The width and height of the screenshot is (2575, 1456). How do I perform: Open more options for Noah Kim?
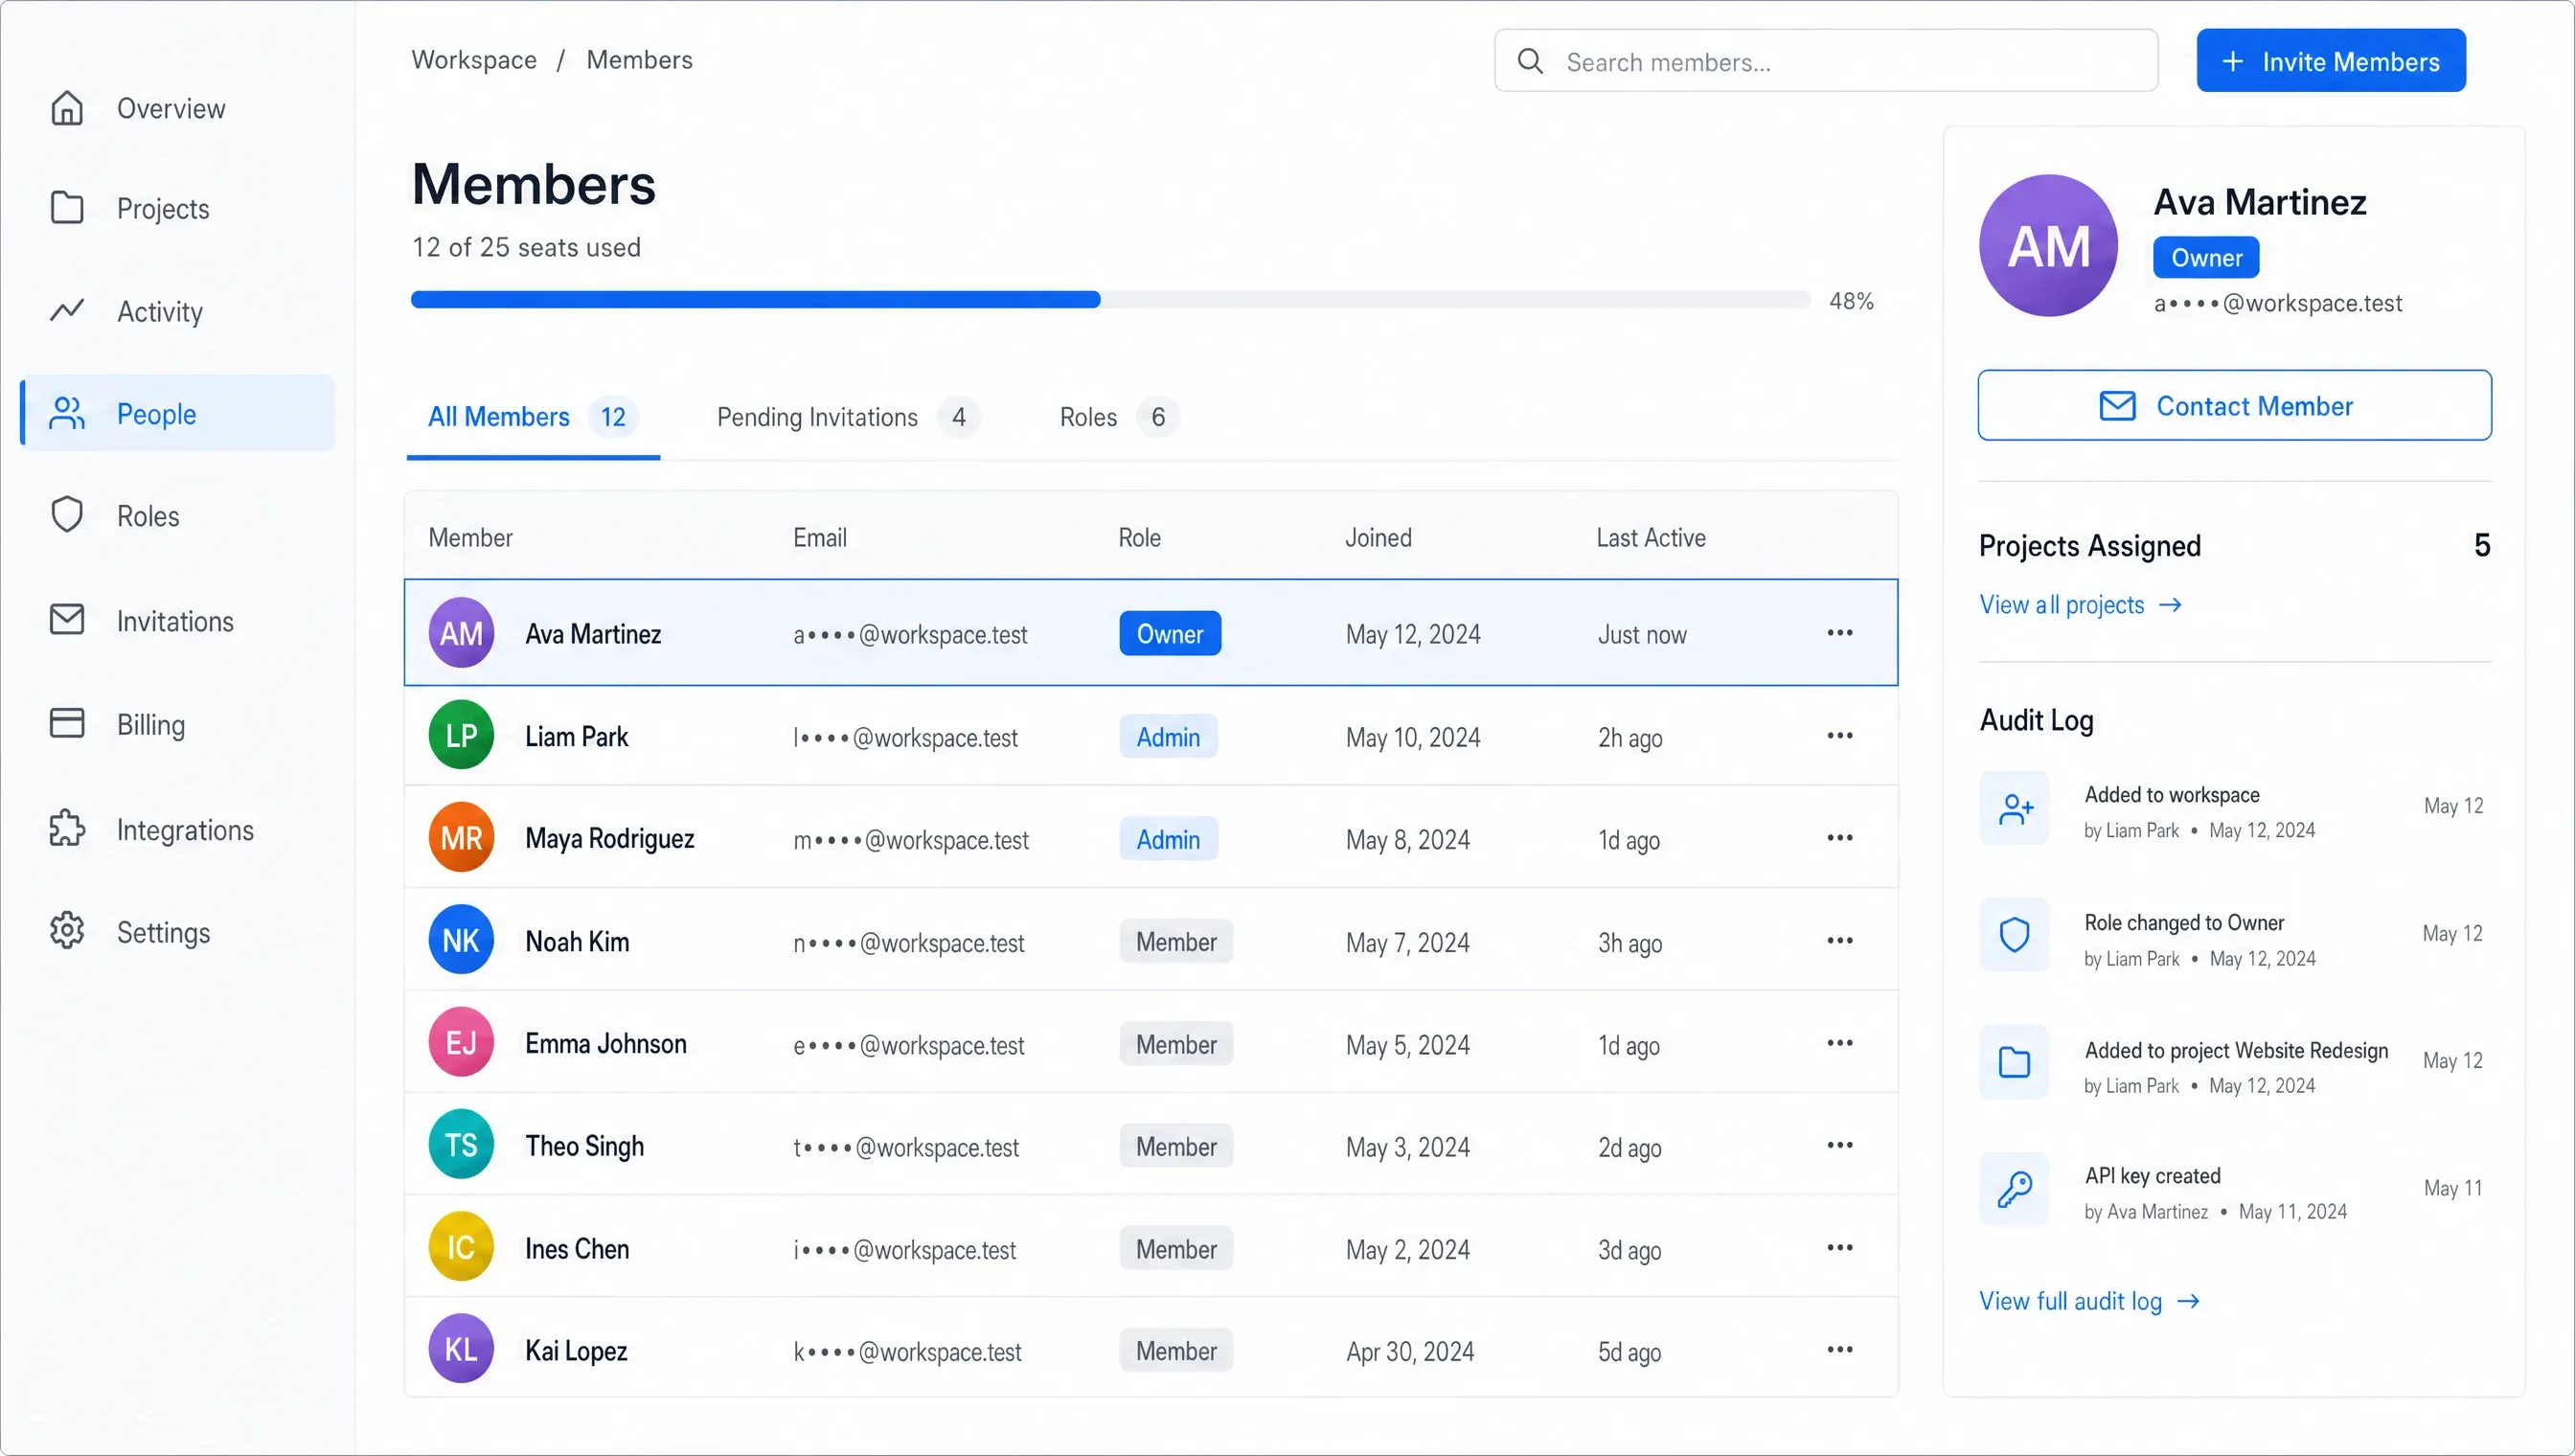coord(1840,941)
